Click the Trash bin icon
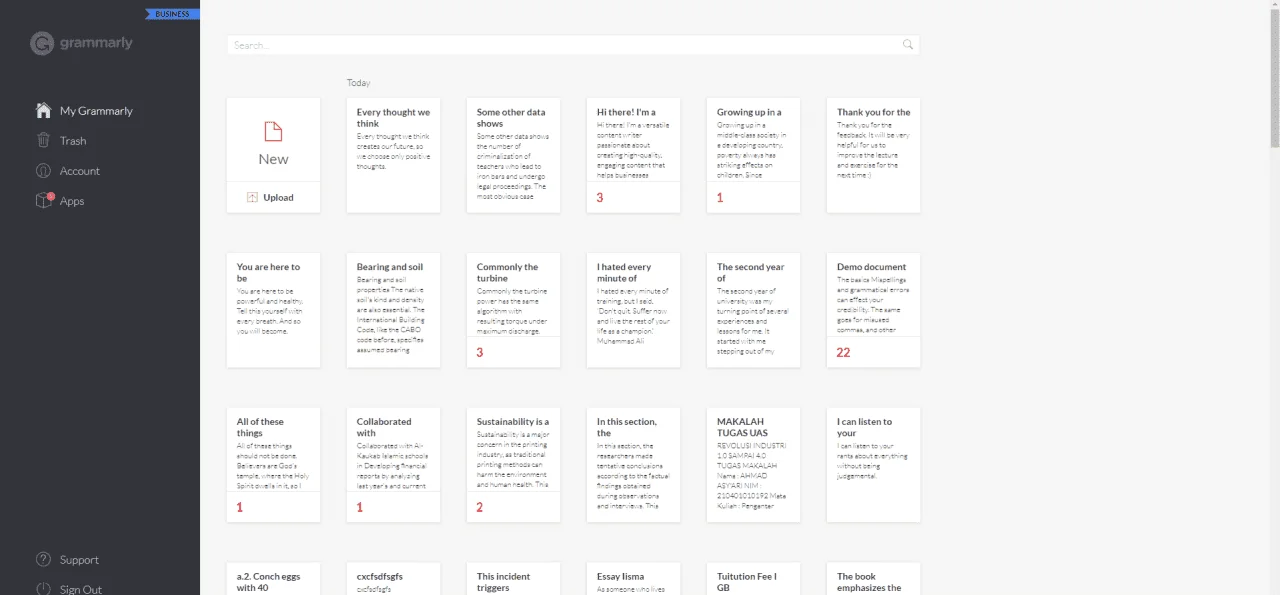 click(43, 140)
